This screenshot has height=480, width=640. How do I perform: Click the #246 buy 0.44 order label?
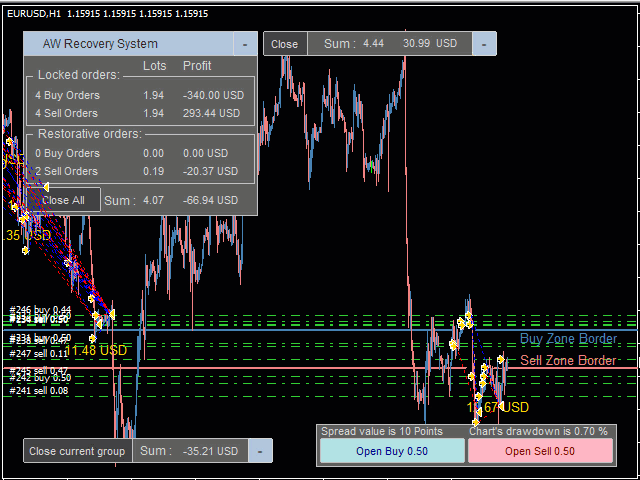coord(40,309)
